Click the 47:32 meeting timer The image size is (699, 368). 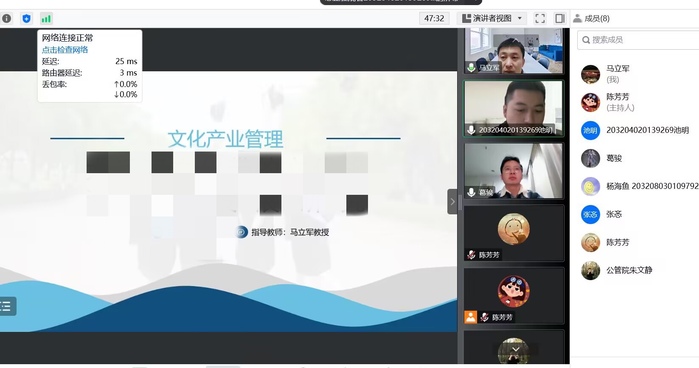434,18
